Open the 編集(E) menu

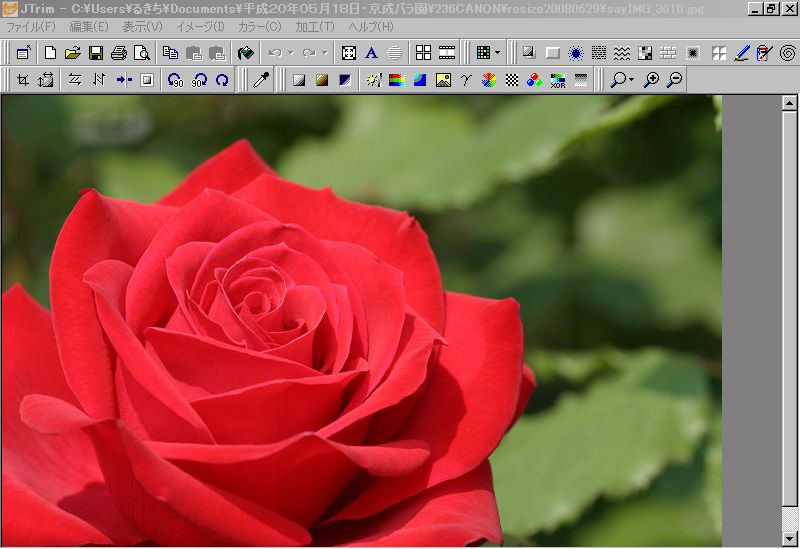[89, 27]
